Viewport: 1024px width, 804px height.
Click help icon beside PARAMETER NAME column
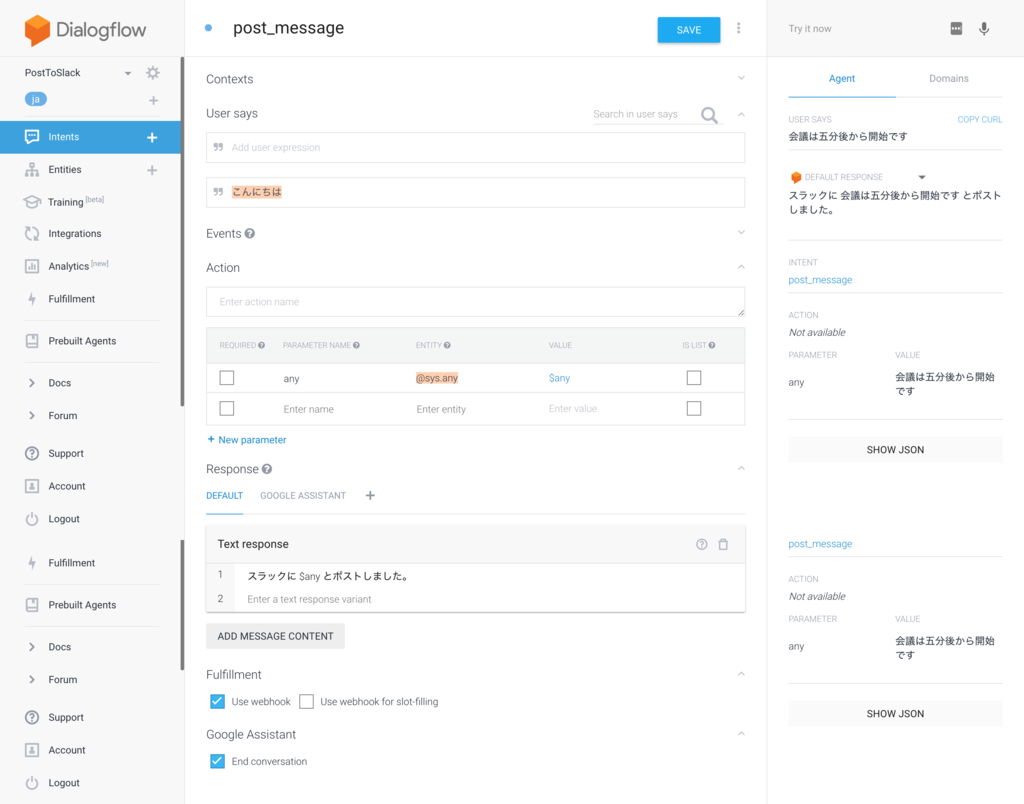click(x=357, y=345)
